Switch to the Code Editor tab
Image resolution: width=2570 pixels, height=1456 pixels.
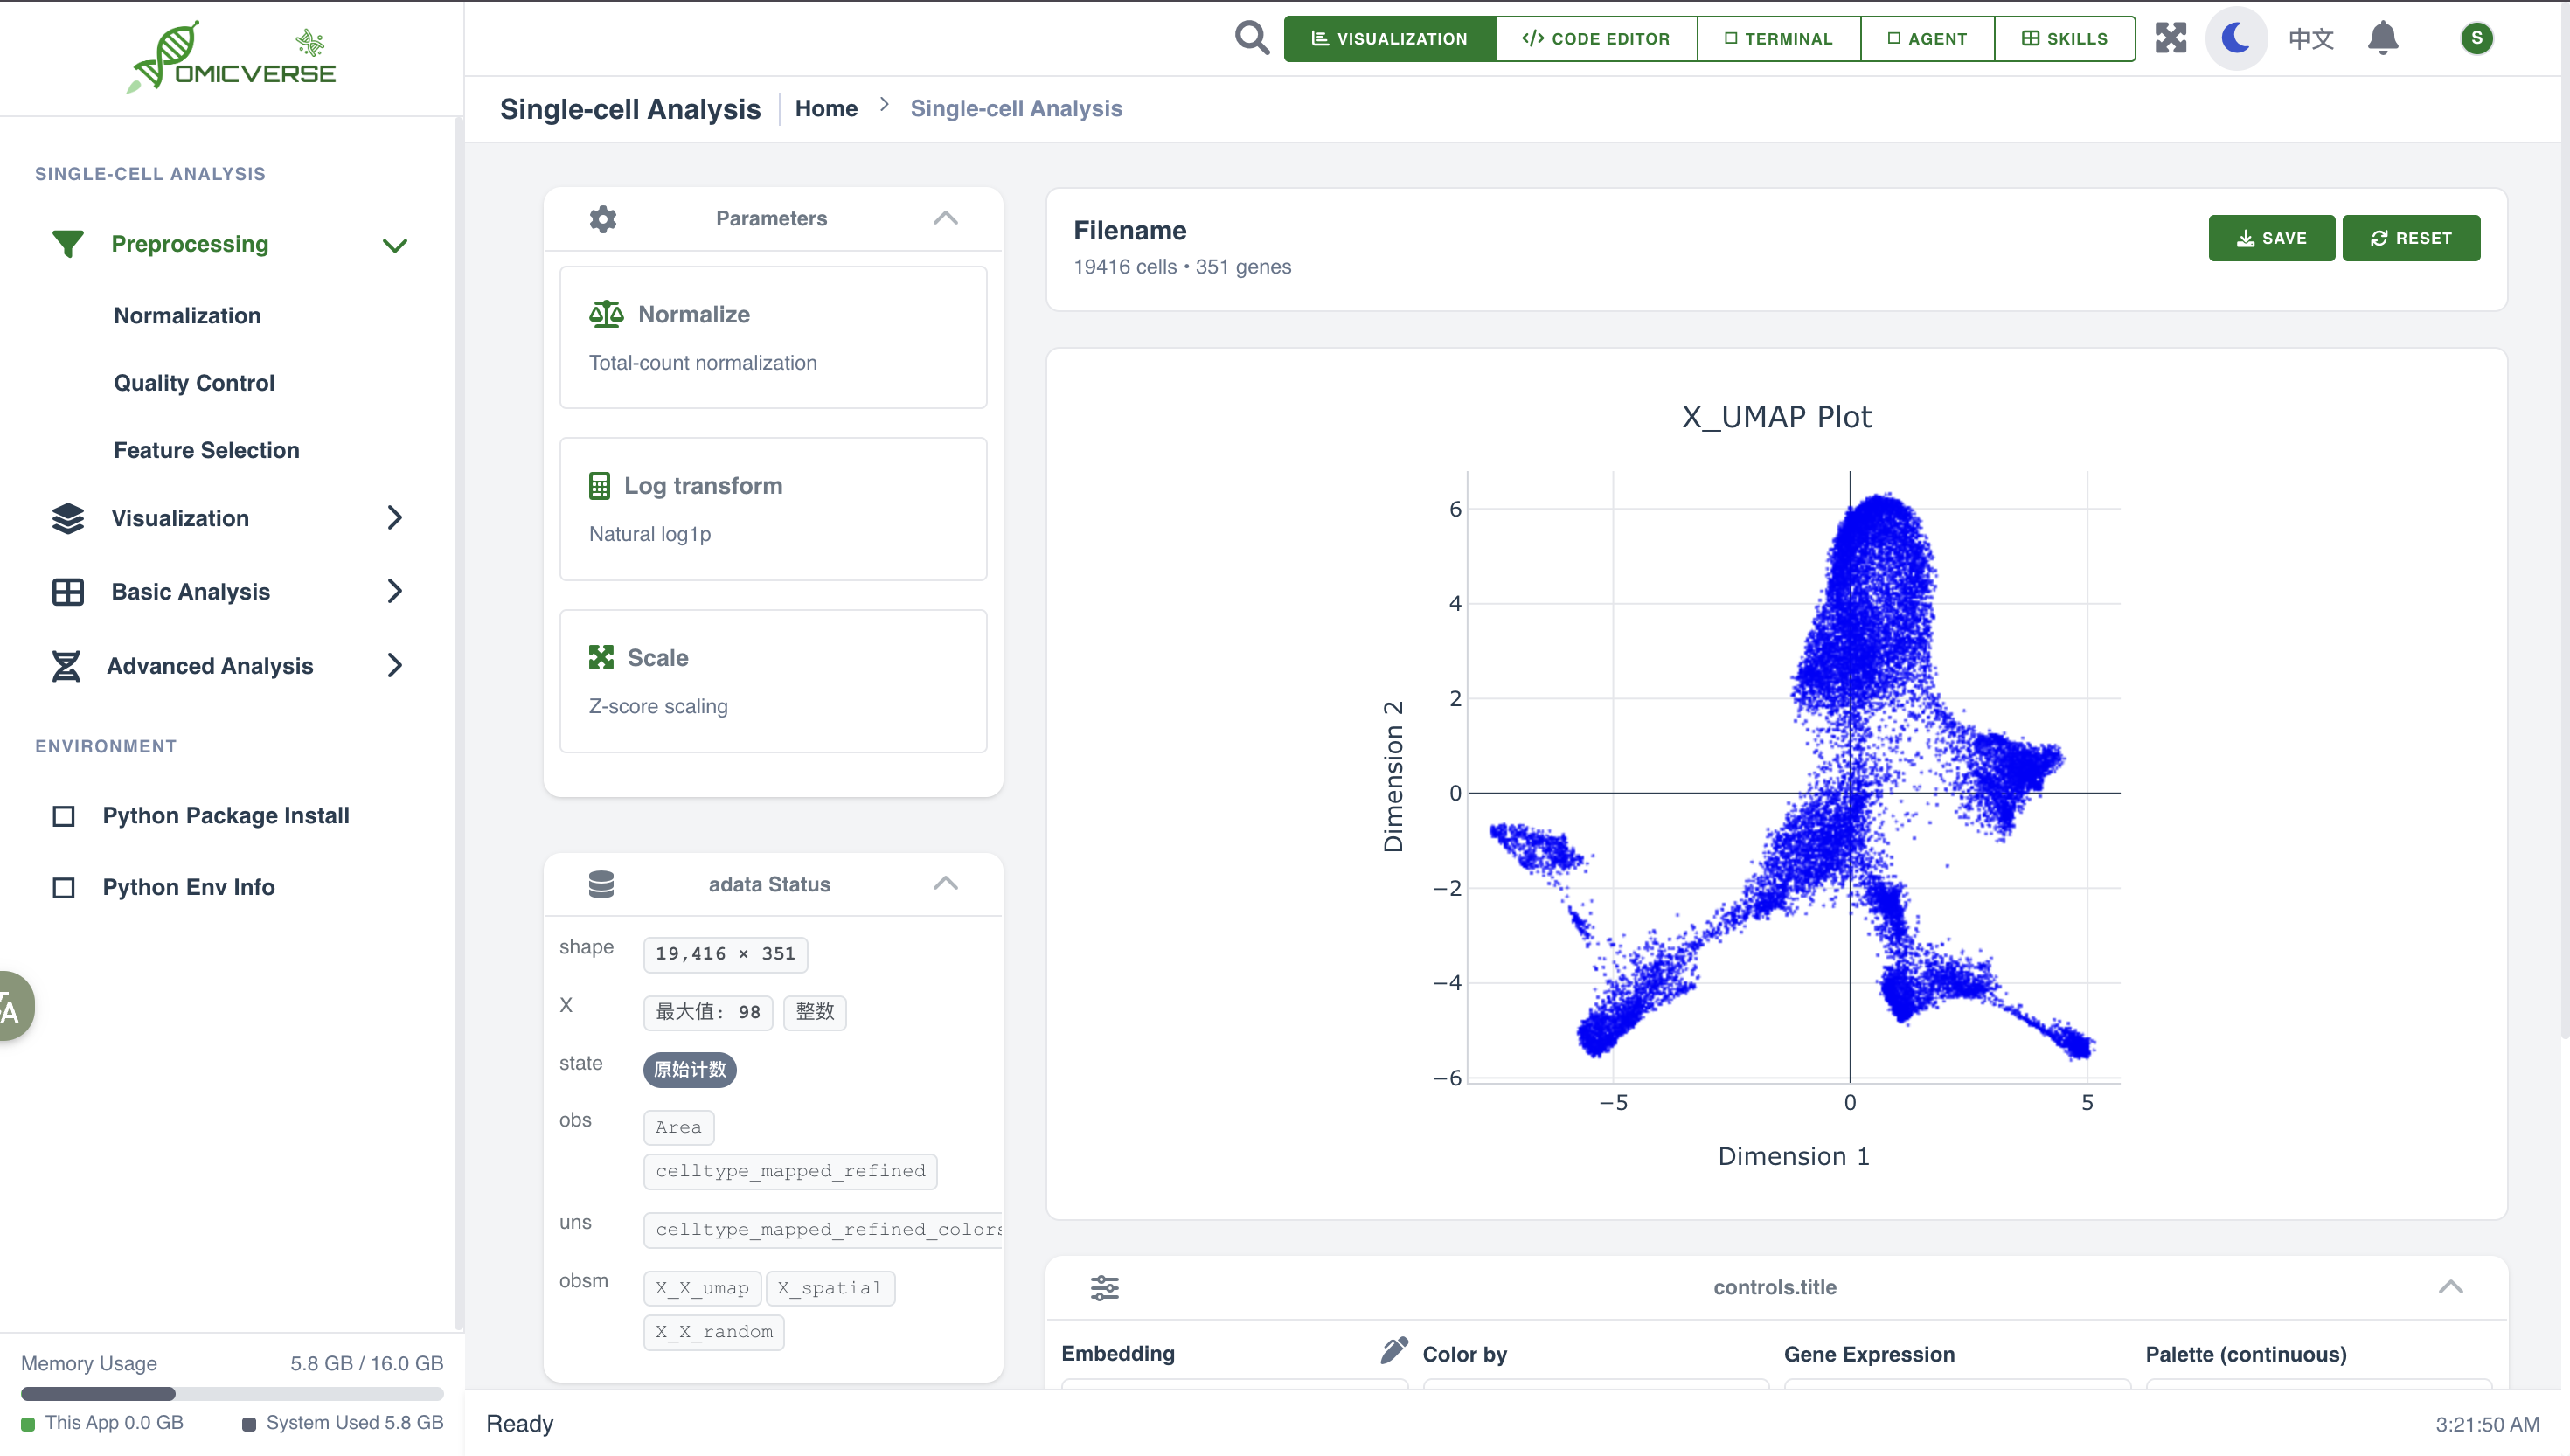[x=1595, y=38]
